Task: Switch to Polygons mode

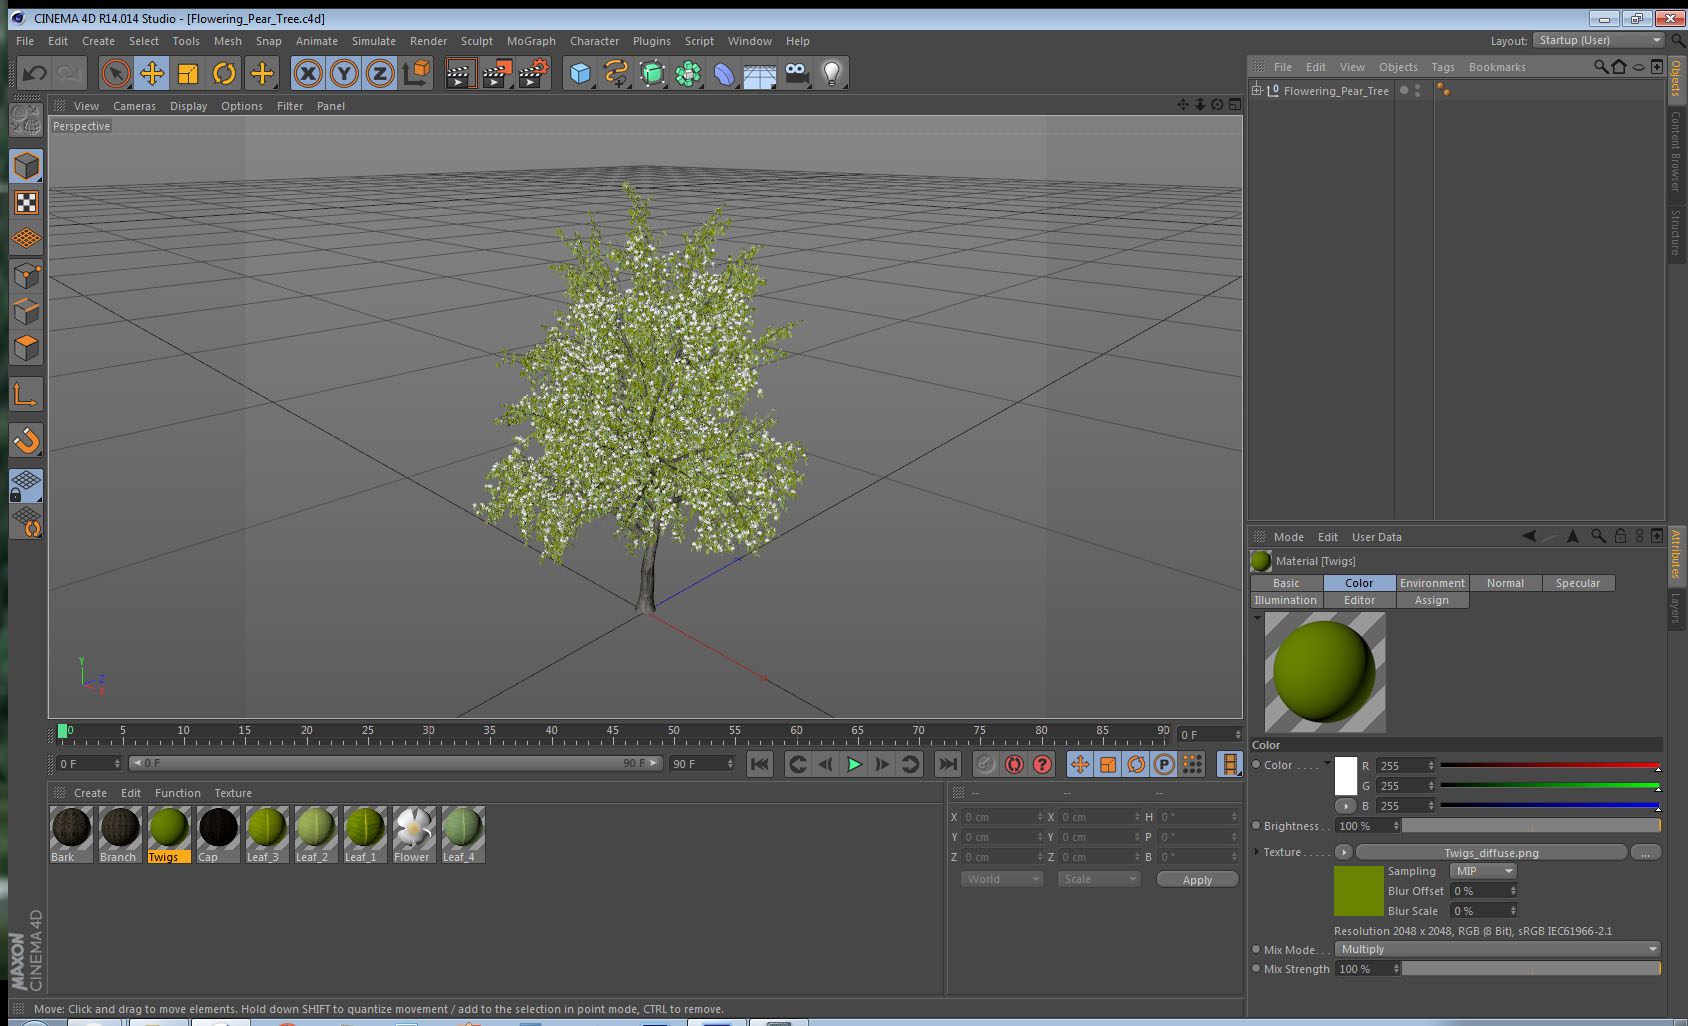Action: click(26, 347)
